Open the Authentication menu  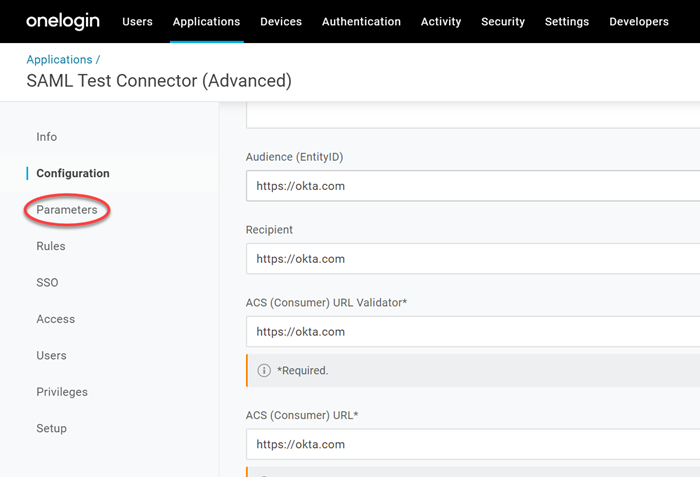coord(361,21)
